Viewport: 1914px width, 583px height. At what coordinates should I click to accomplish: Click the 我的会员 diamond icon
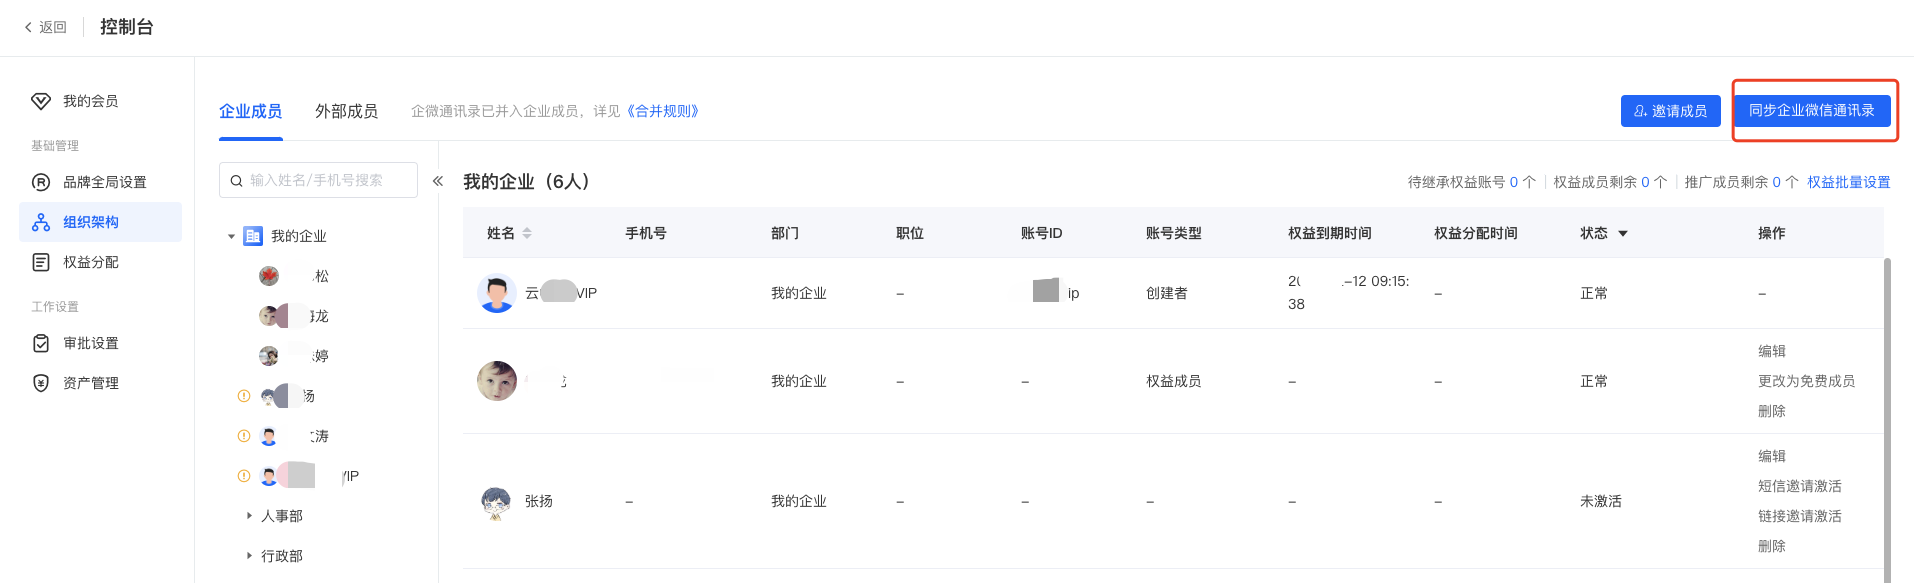(x=41, y=101)
